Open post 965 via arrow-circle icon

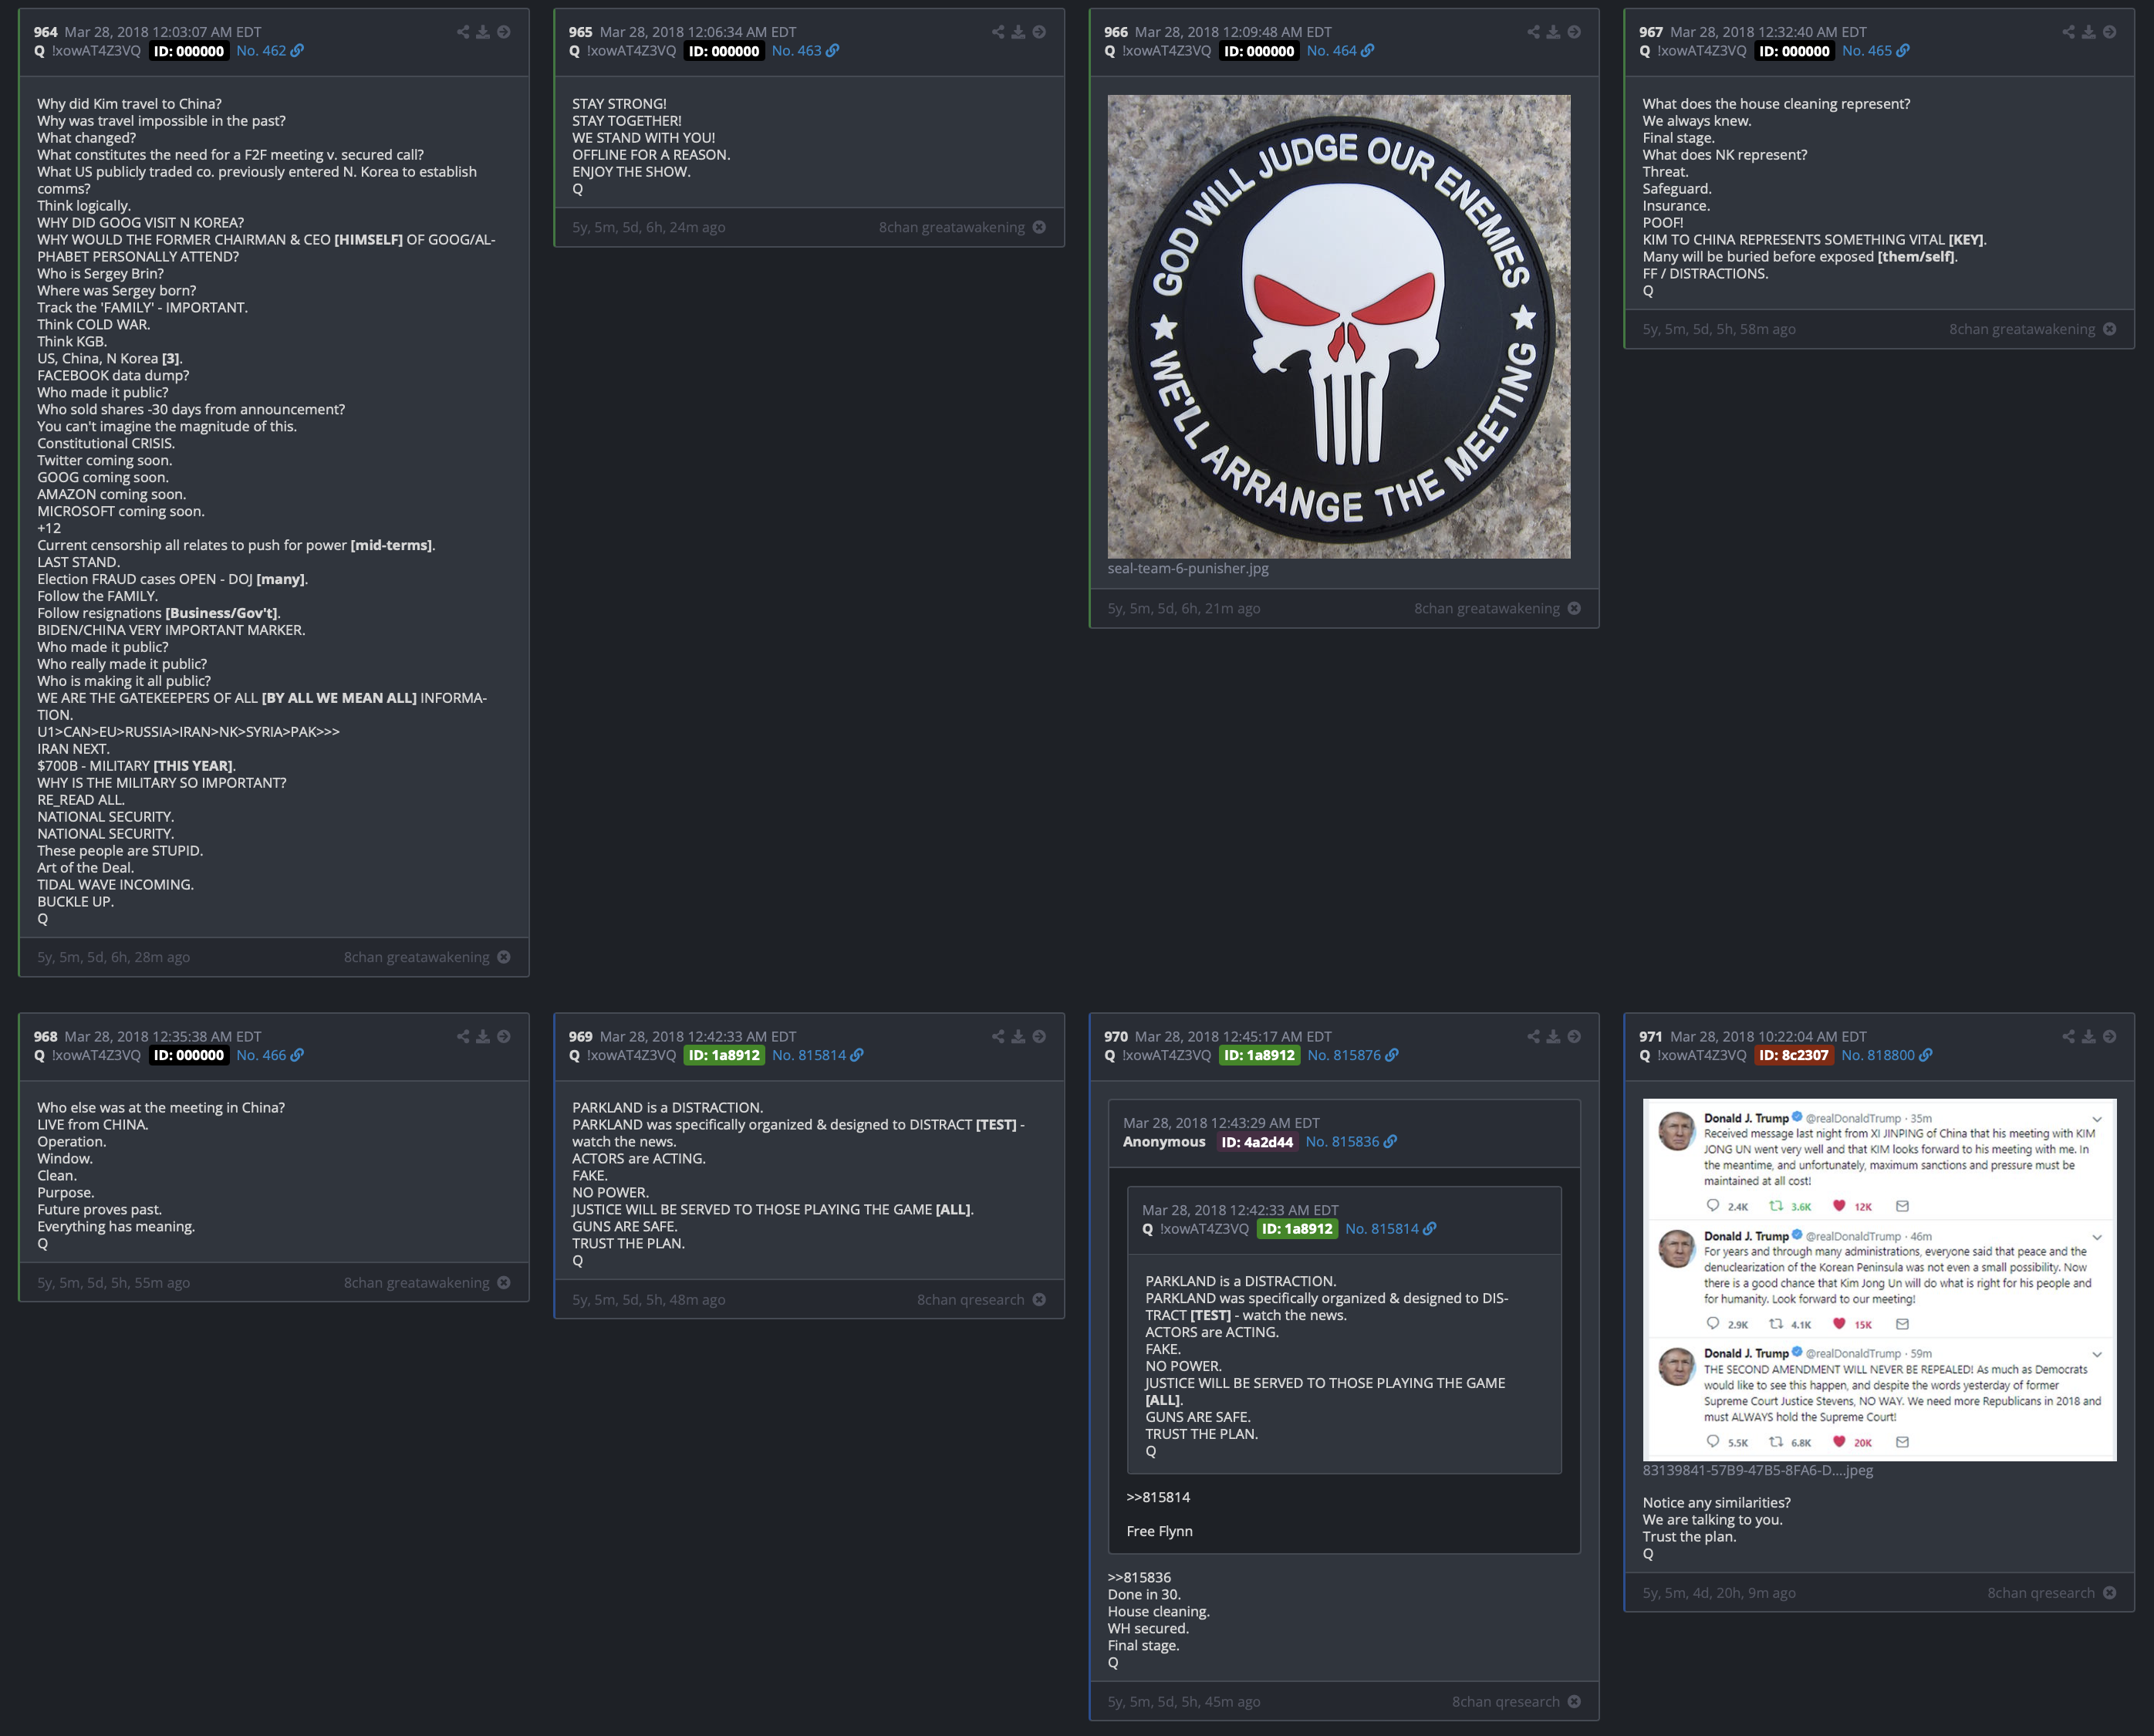(x=1039, y=32)
